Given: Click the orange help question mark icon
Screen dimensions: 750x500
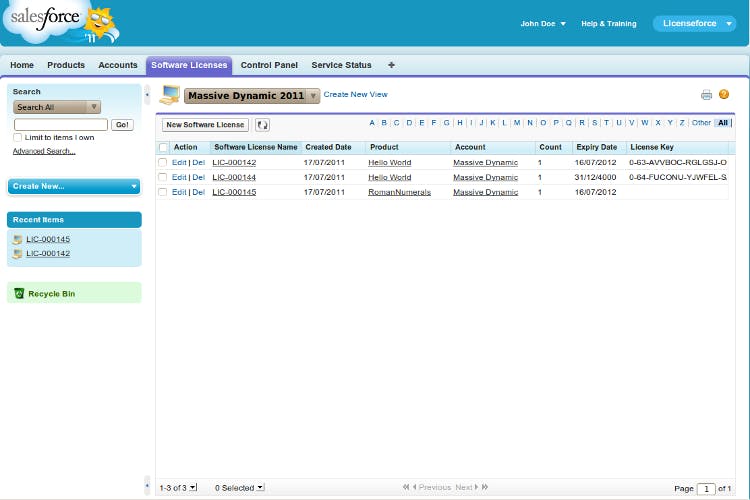Looking at the screenshot, I should (724, 94).
